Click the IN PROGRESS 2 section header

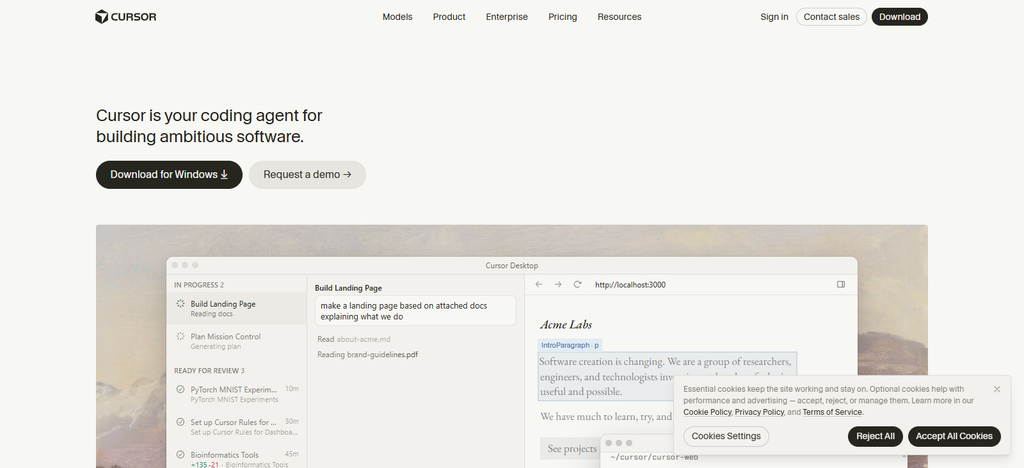tap(199, 285)
